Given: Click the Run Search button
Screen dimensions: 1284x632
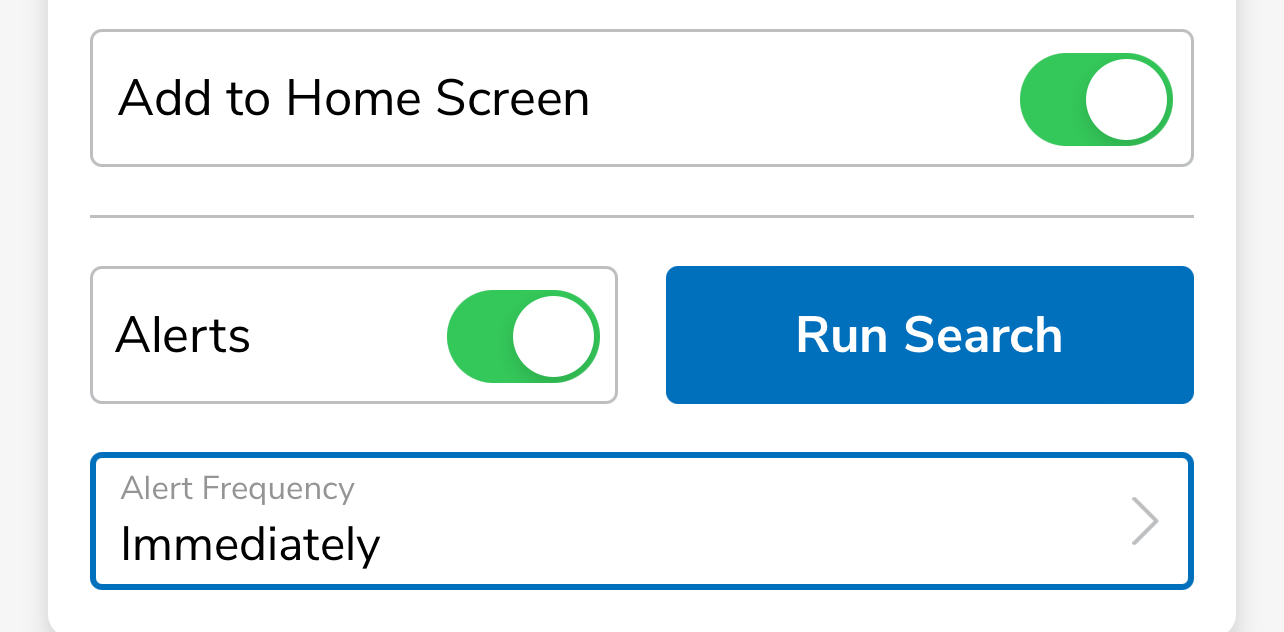Looking at the screenshot, I should (x=930, y=335).
